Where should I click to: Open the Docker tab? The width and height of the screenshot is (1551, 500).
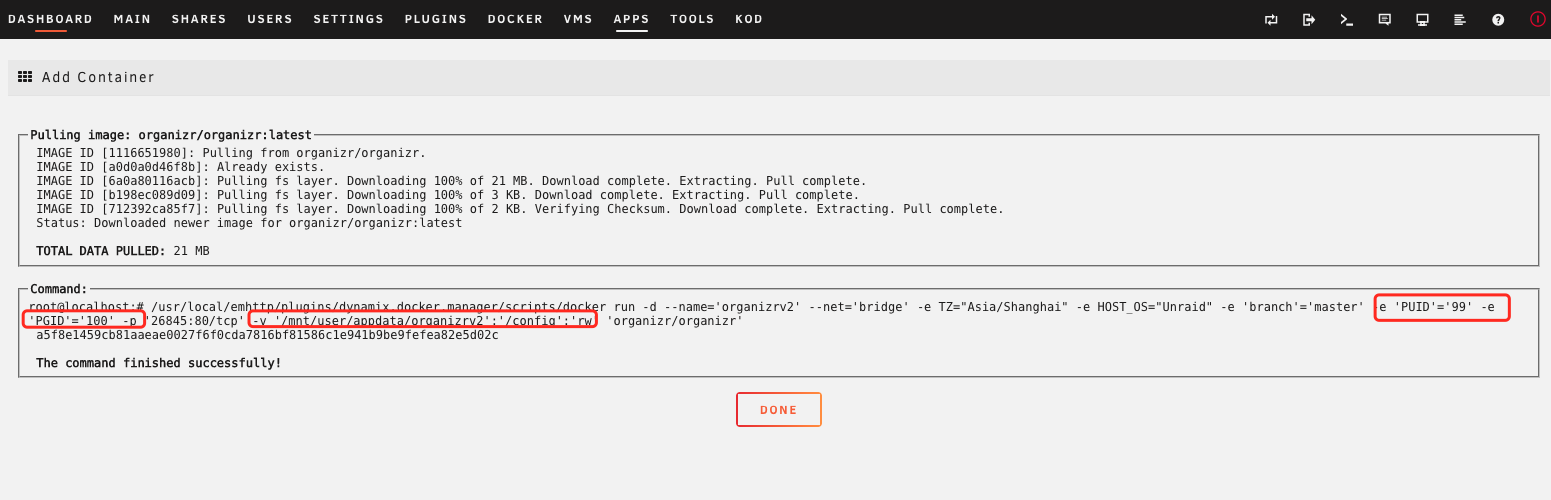click(x=516, y=19)
